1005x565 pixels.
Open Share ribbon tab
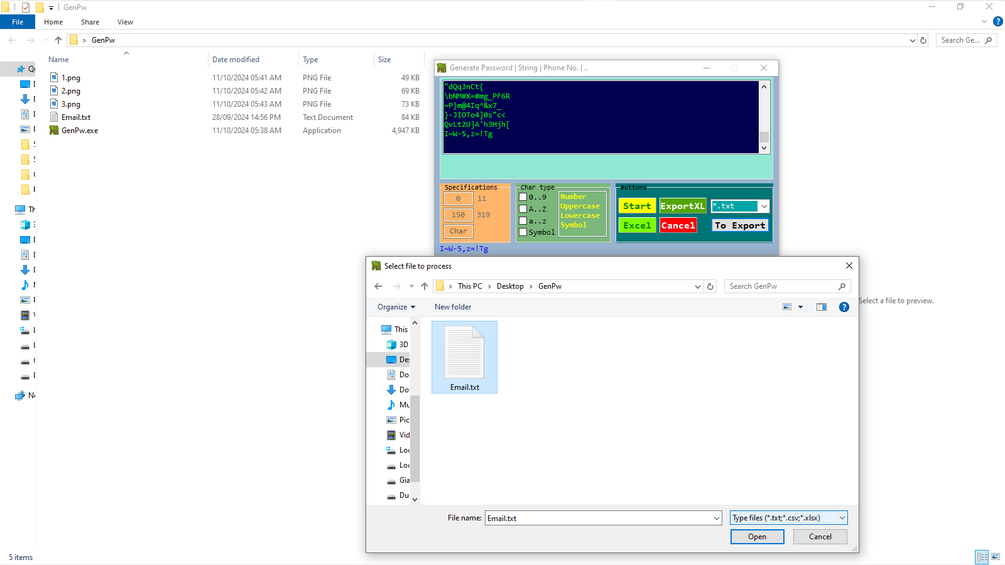tap(90, 22)
